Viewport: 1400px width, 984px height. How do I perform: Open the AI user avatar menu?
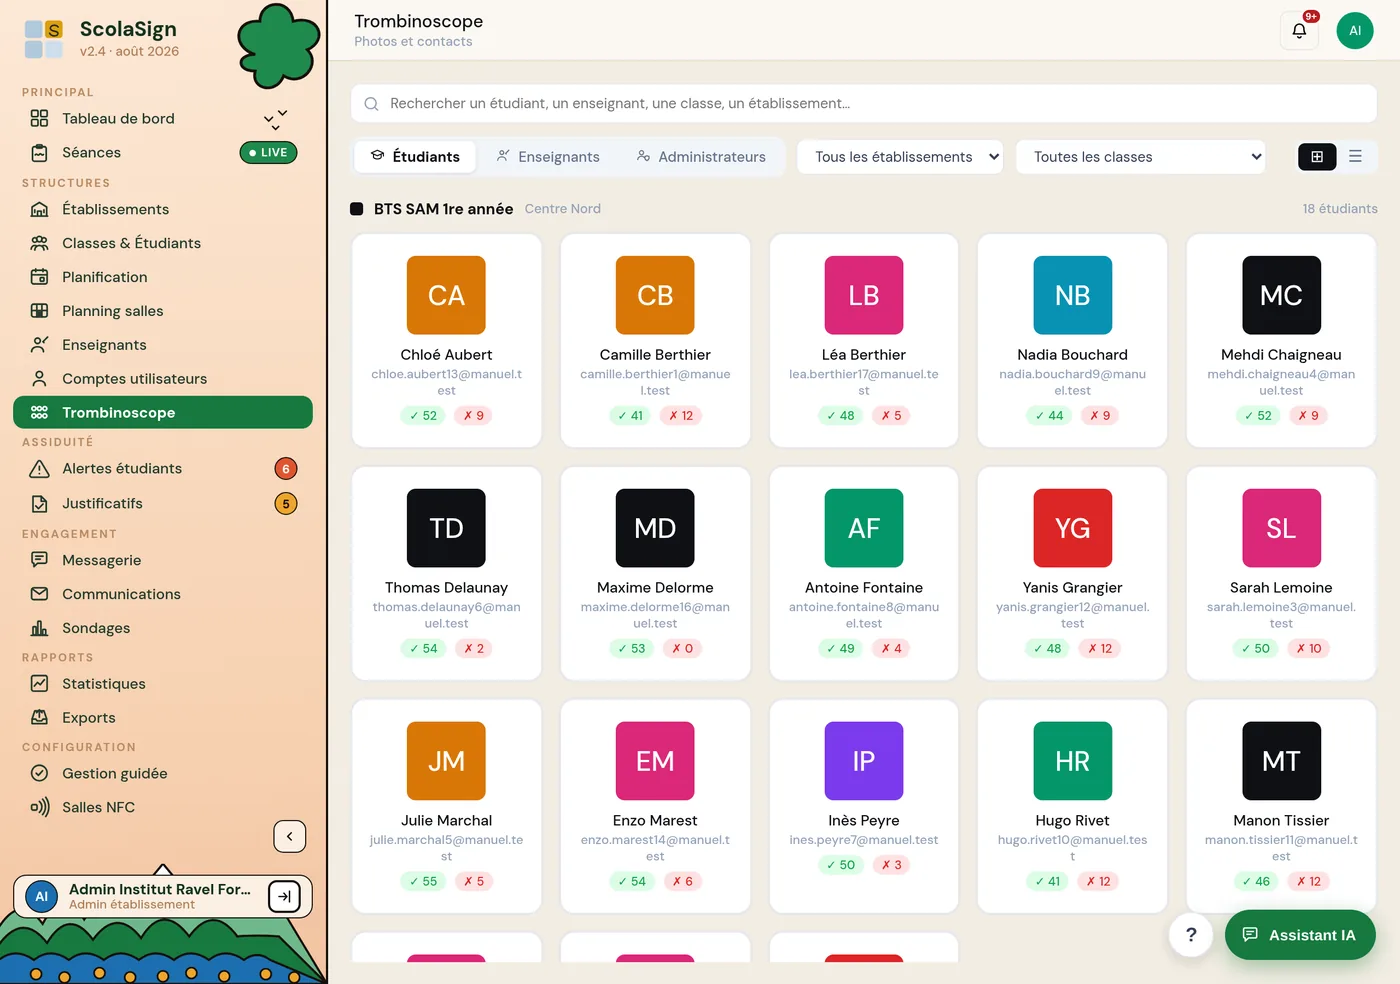coord(1355,31)
